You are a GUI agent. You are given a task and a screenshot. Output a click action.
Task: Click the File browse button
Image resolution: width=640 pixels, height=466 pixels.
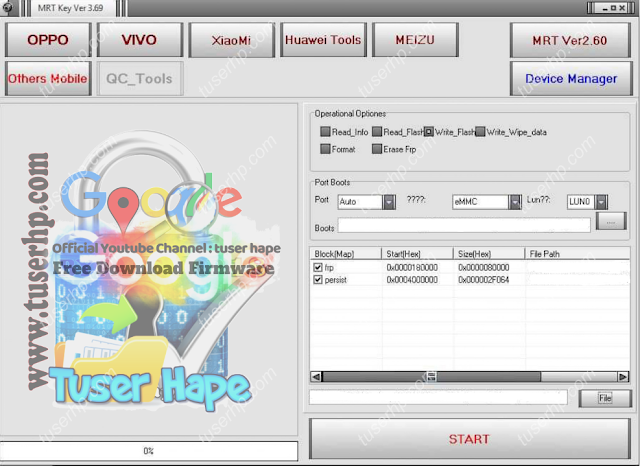click(x=605, y=398)
